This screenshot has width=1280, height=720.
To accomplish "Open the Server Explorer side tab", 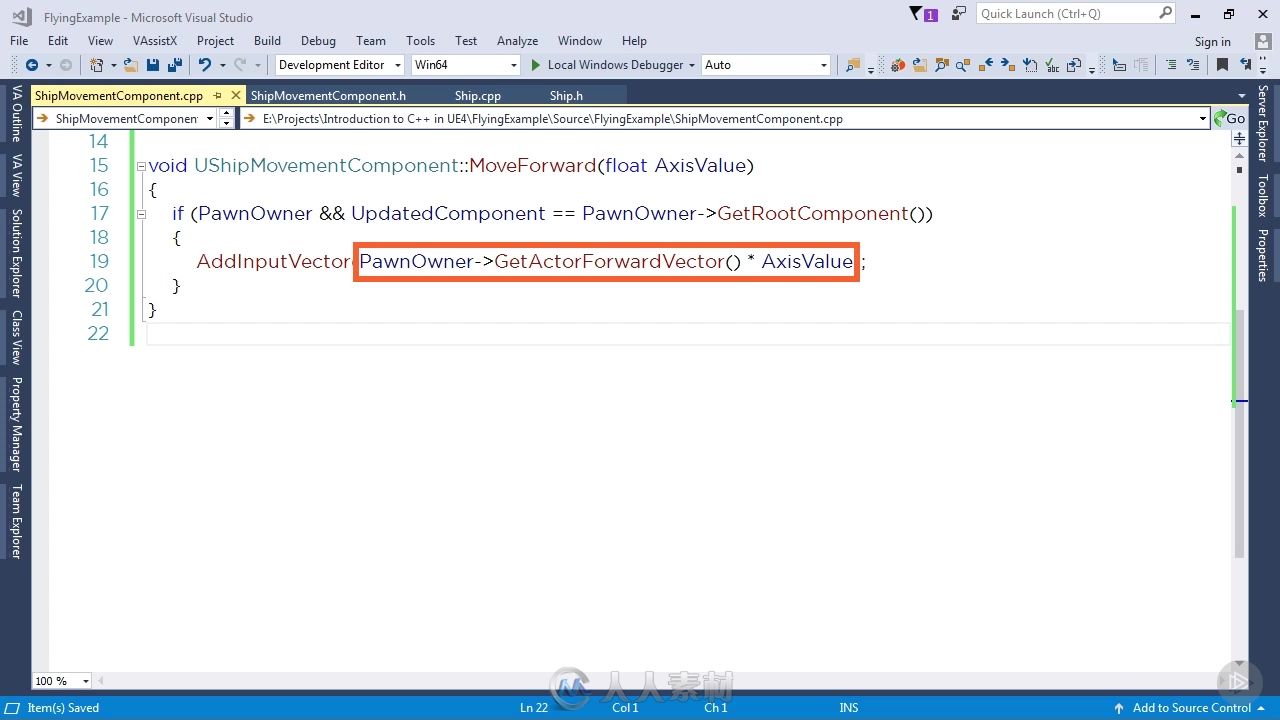I will click(1262, 123).
